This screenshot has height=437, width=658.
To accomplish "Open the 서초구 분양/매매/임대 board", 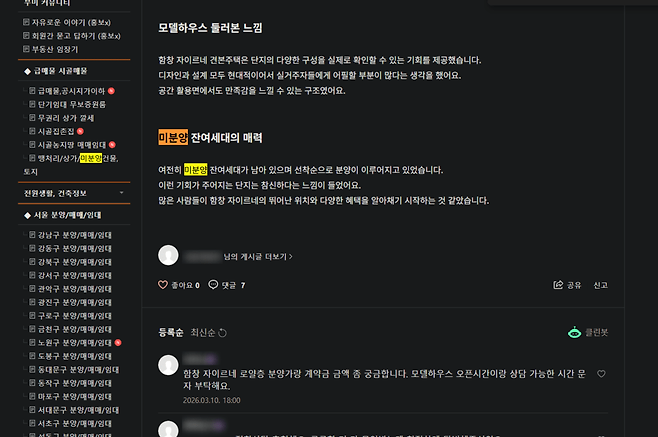I will pyautogui.click(x=75, y=423).
